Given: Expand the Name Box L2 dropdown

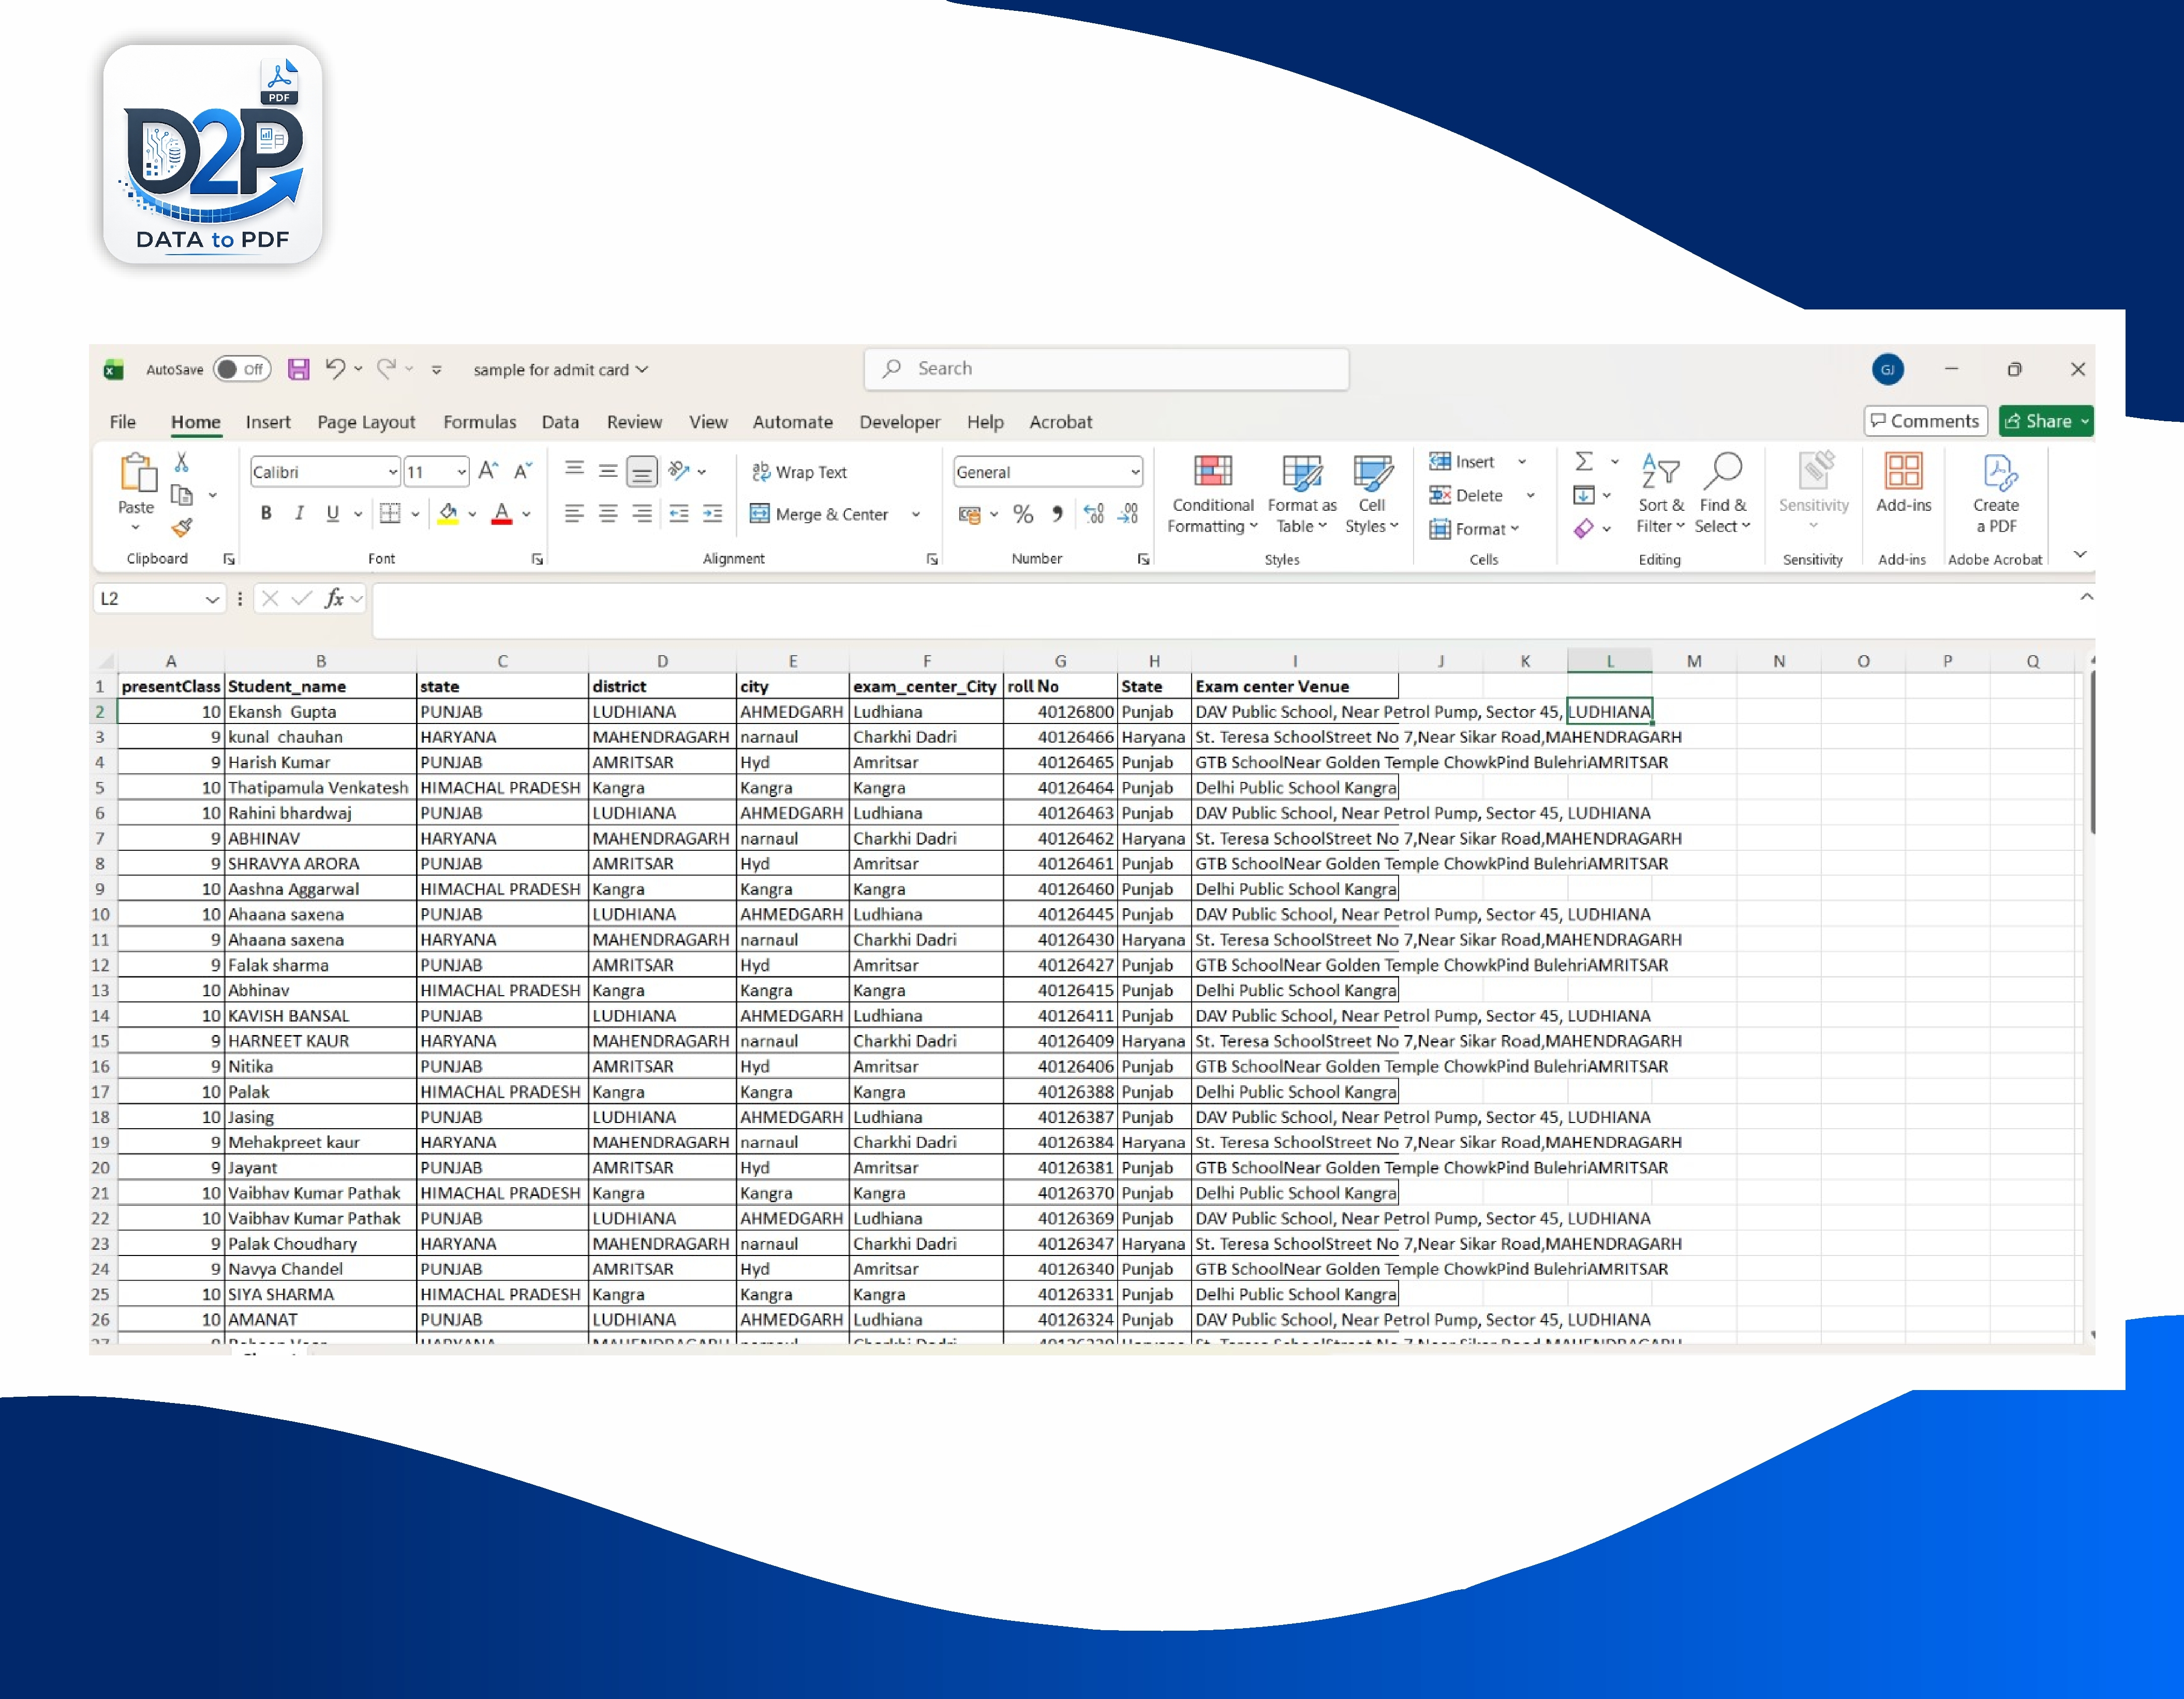Looking at the screenshot, I should (212, 599).
